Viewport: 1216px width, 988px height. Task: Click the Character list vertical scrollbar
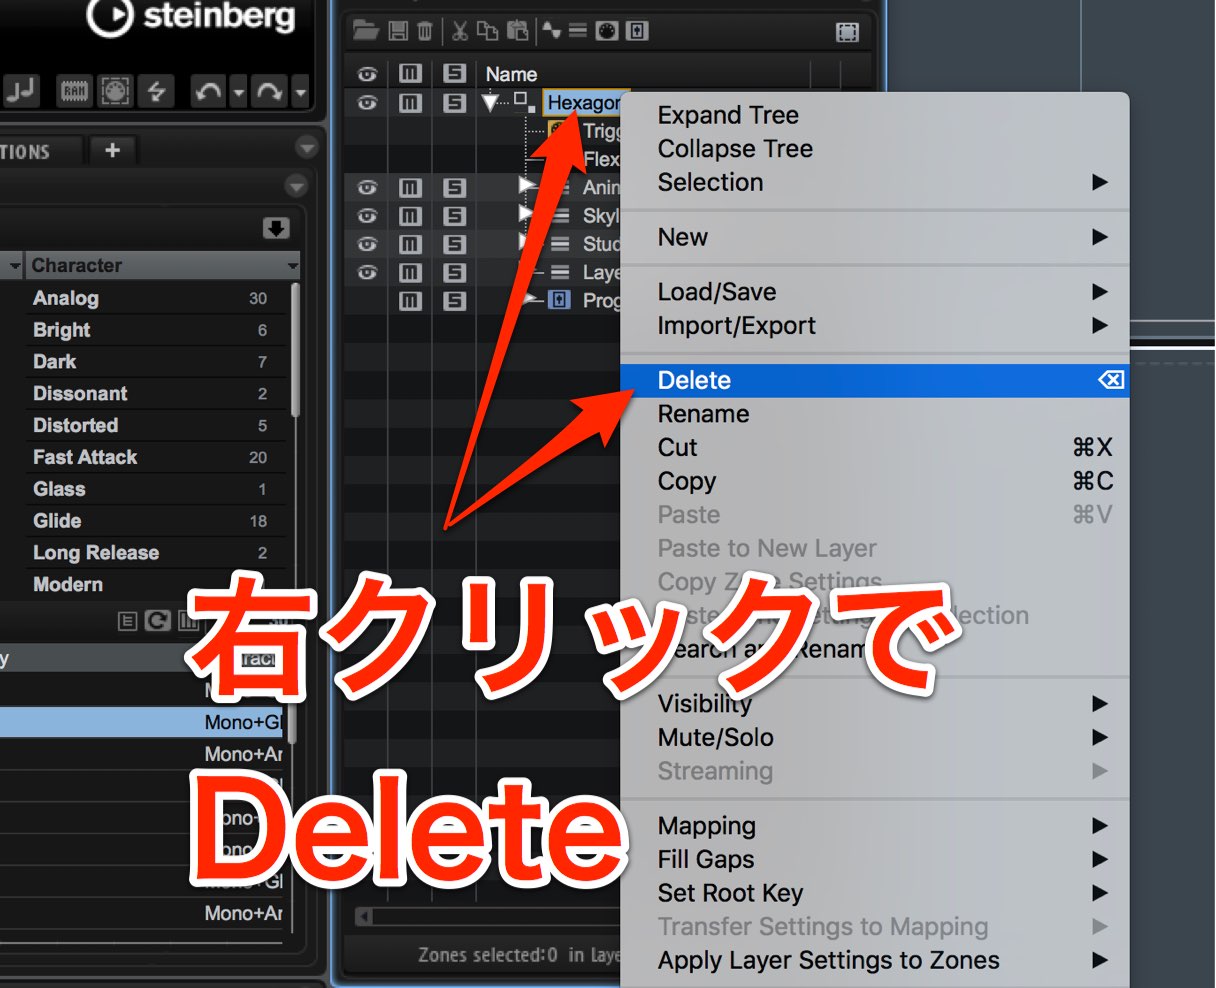click(295, 350)
